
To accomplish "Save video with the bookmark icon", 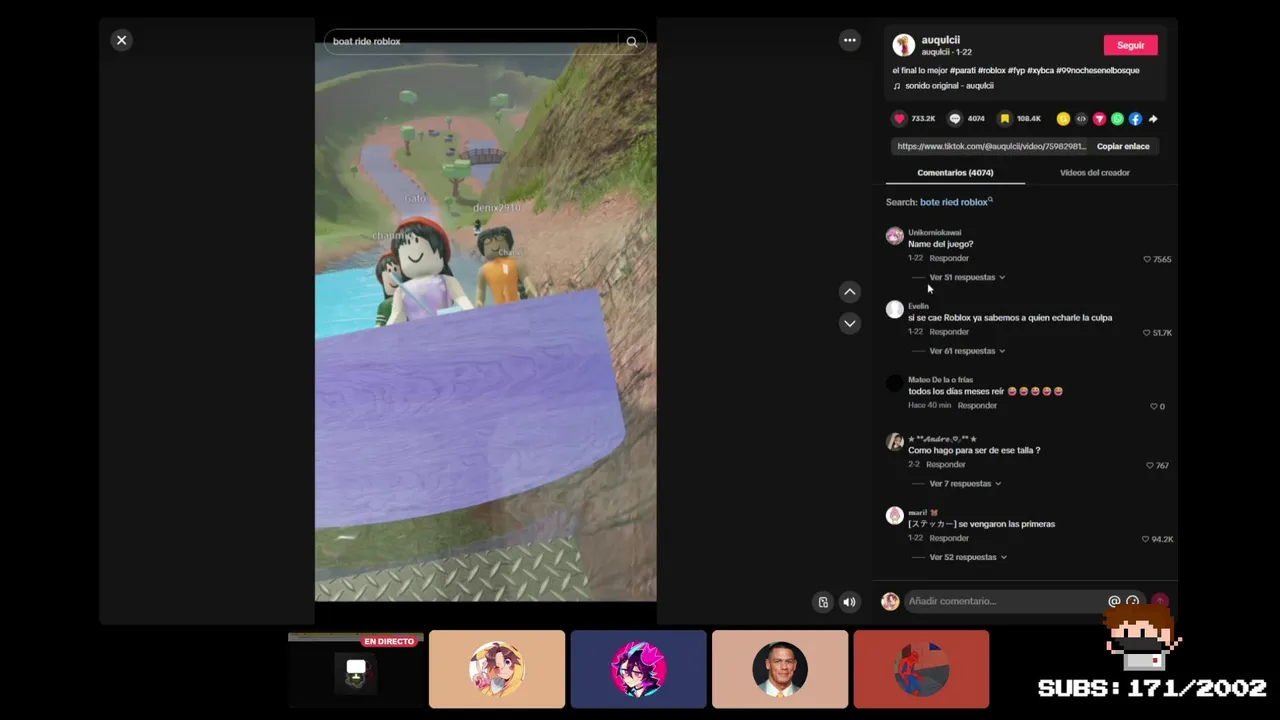I will [x=1005, y=119].
